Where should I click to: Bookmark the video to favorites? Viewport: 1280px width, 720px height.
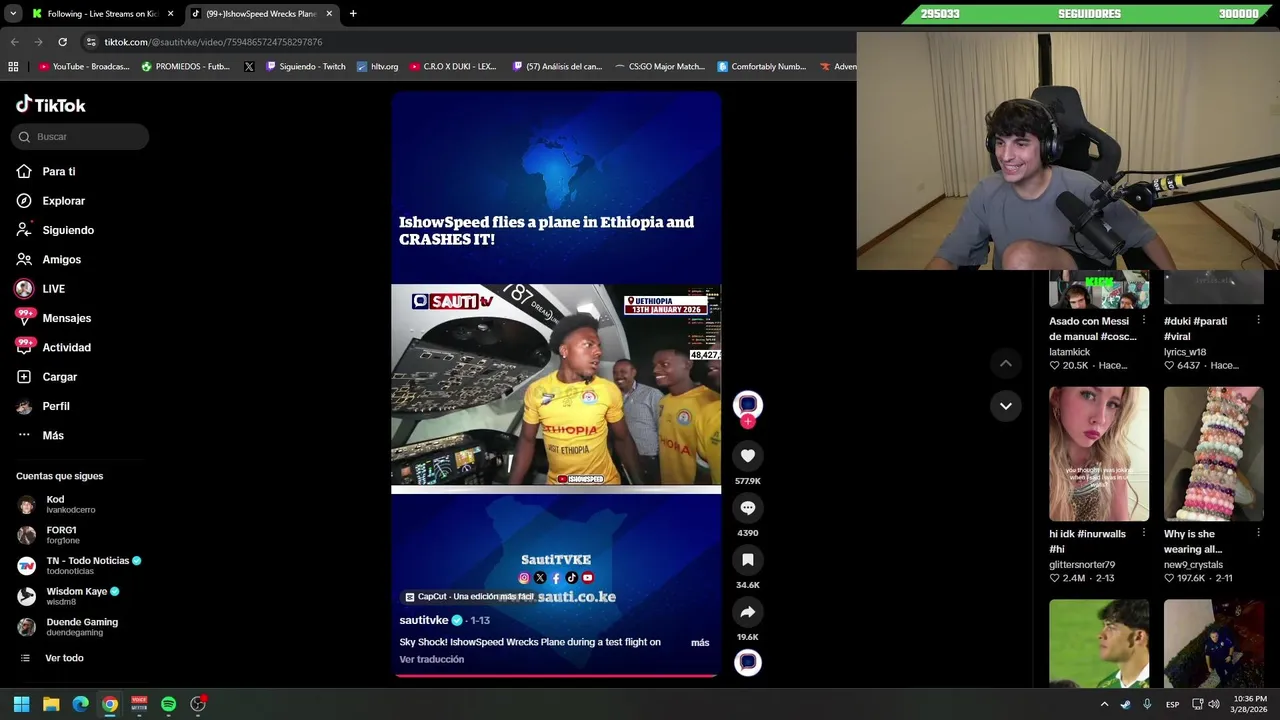pyautogui.click(x=747, y=560)
